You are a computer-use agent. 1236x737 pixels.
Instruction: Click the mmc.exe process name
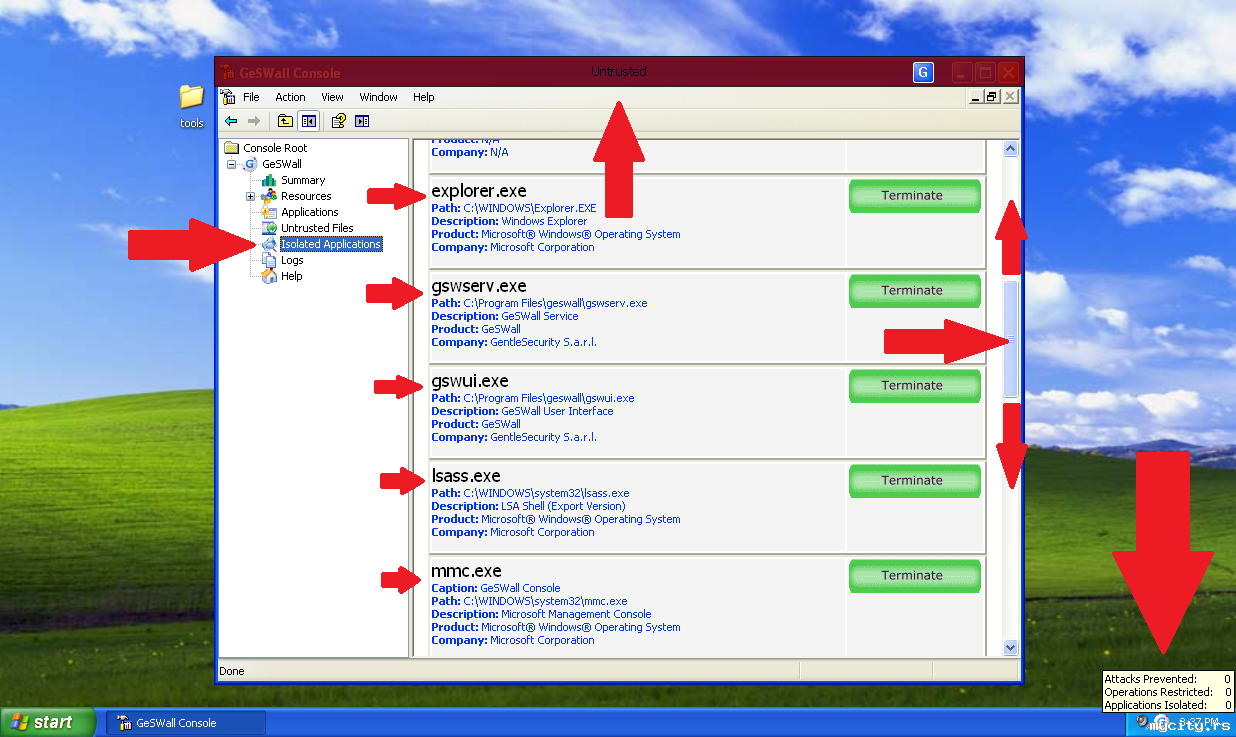coord(466,571)
